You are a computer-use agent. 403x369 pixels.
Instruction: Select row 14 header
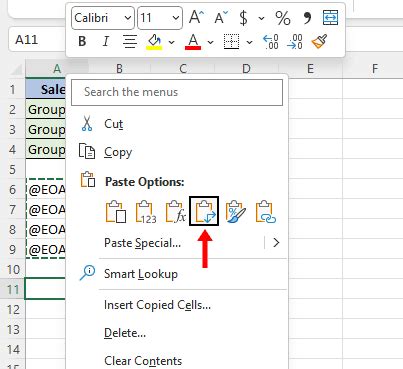pyautogui.click(x=13, y=350)
